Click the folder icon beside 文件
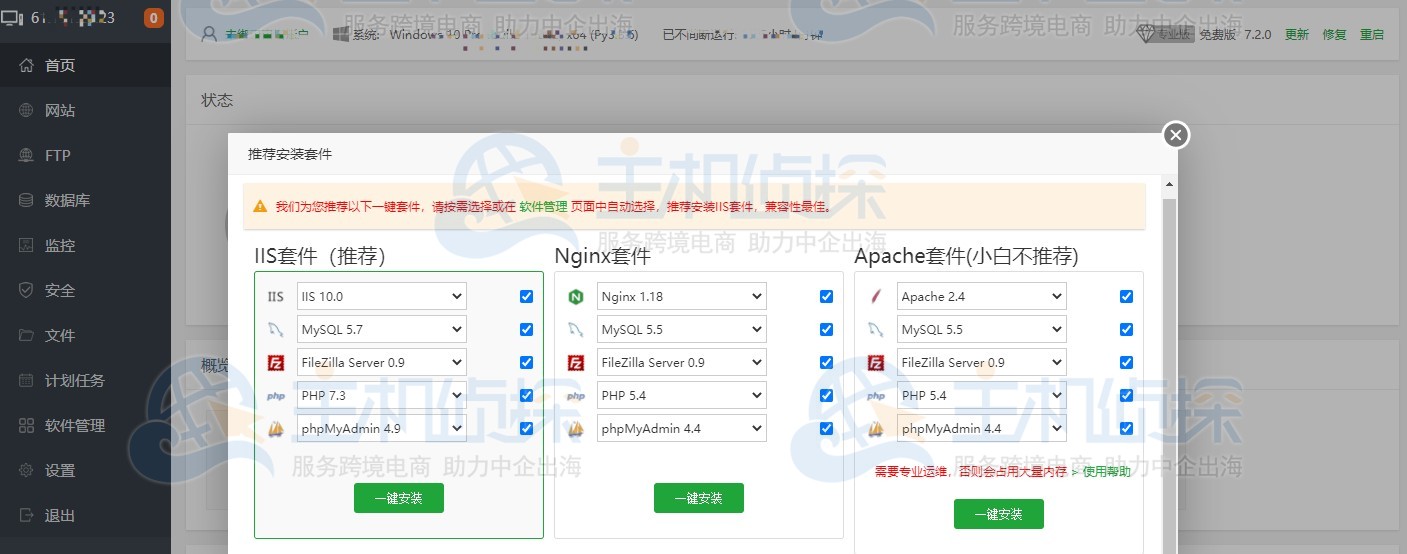Viewport: 1407px width, 554px height. [26, 335]
